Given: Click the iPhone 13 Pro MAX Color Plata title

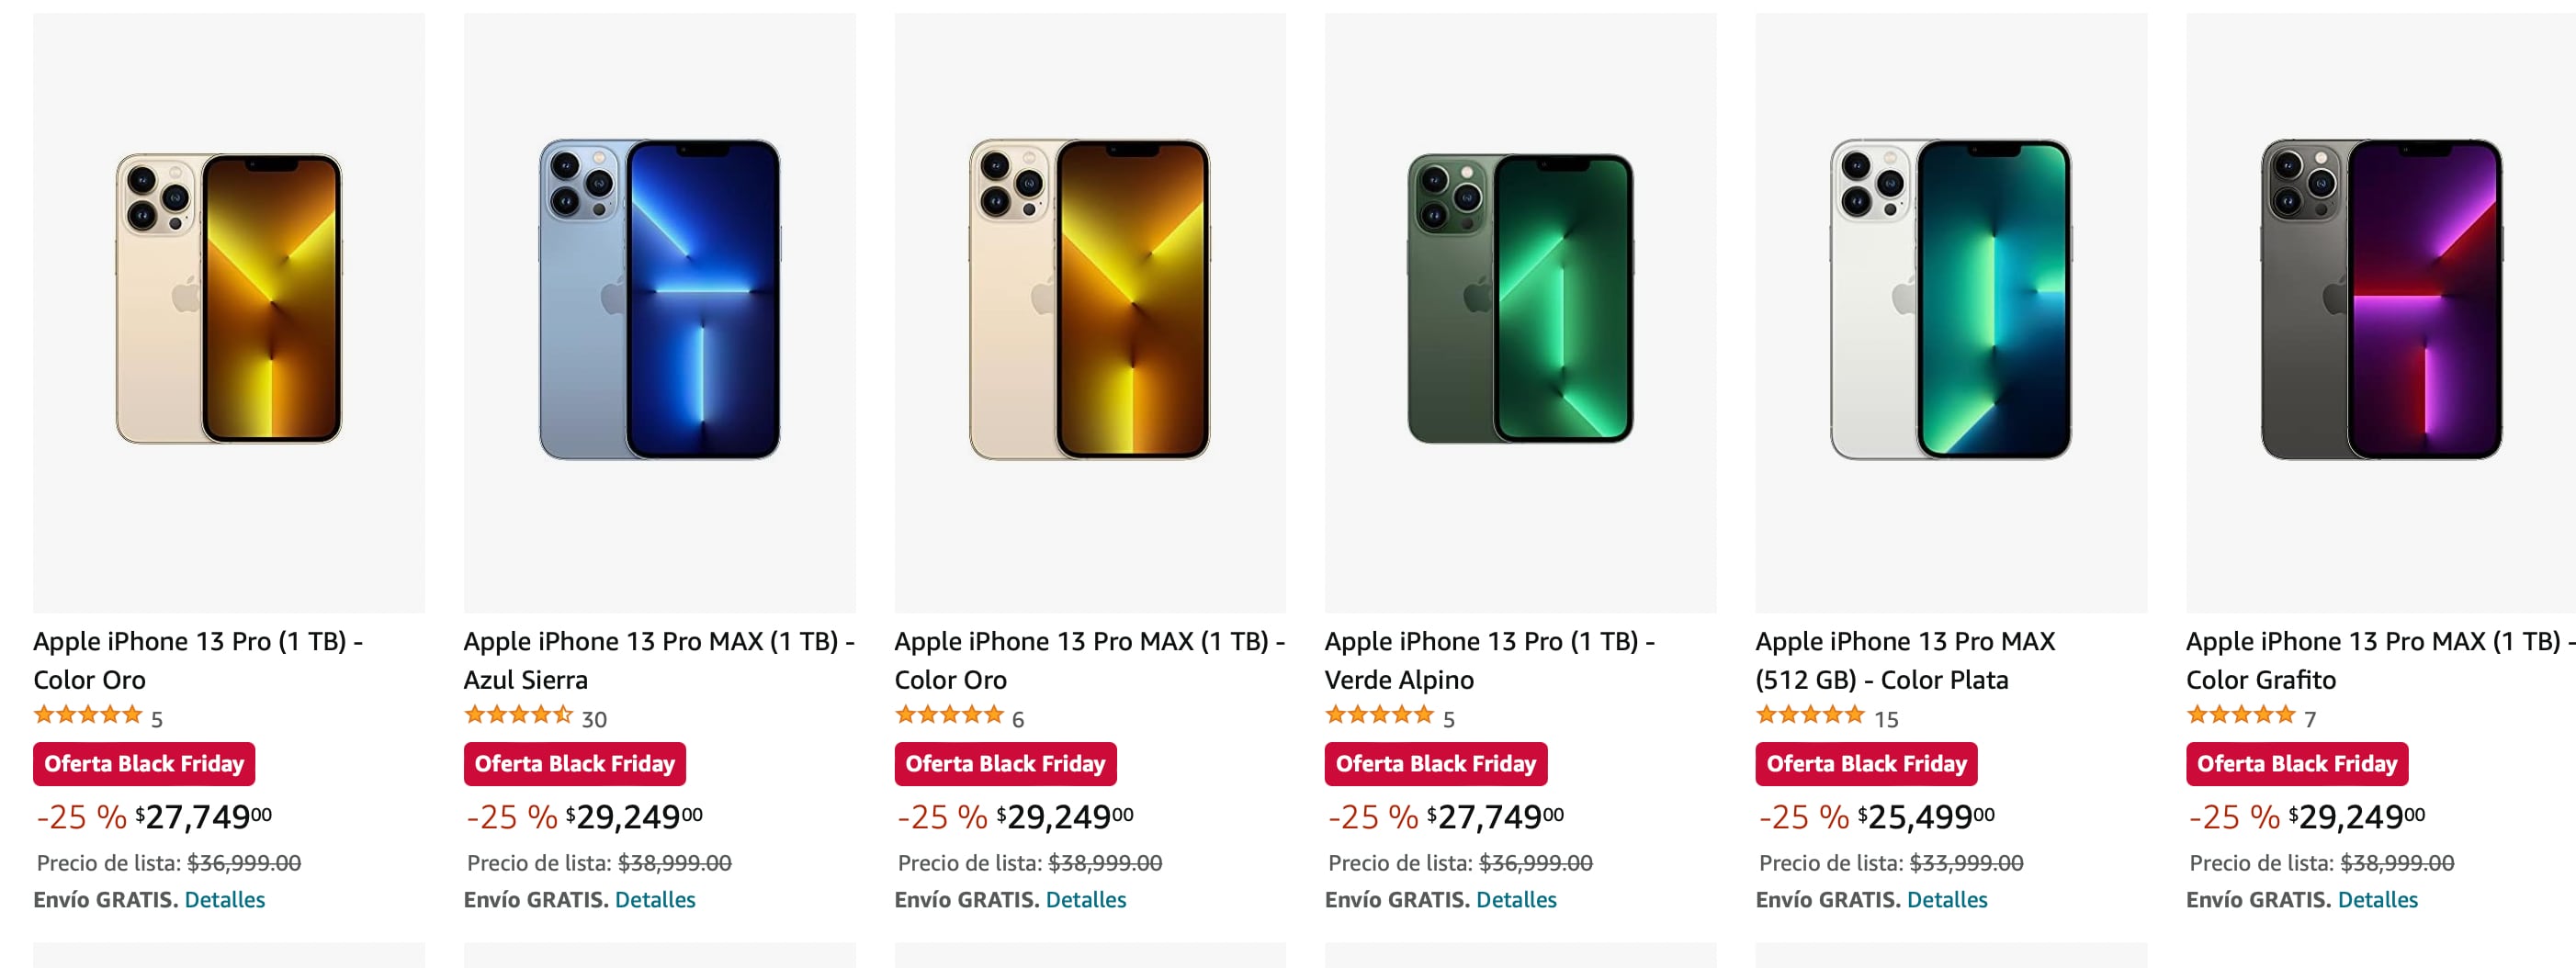Looking at the screenshot, I should pos(1904,660).
